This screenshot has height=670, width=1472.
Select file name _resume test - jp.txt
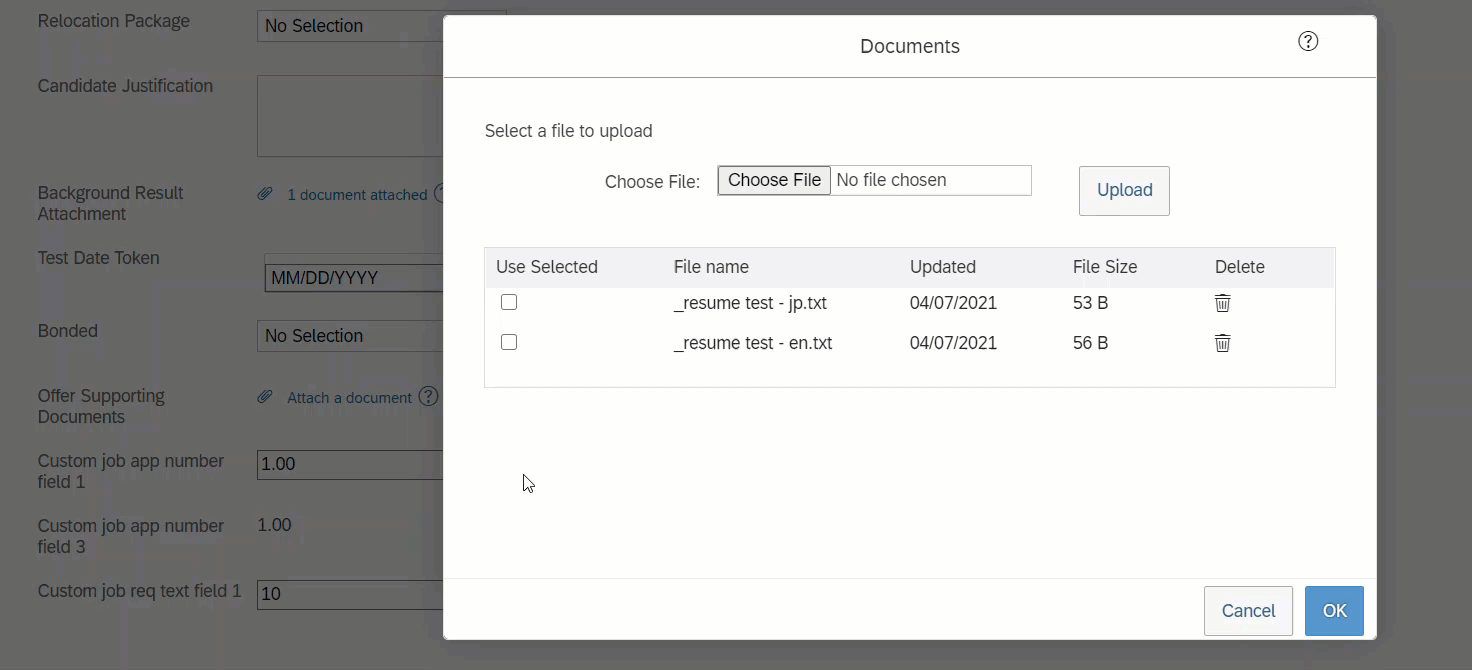[750, 303]
